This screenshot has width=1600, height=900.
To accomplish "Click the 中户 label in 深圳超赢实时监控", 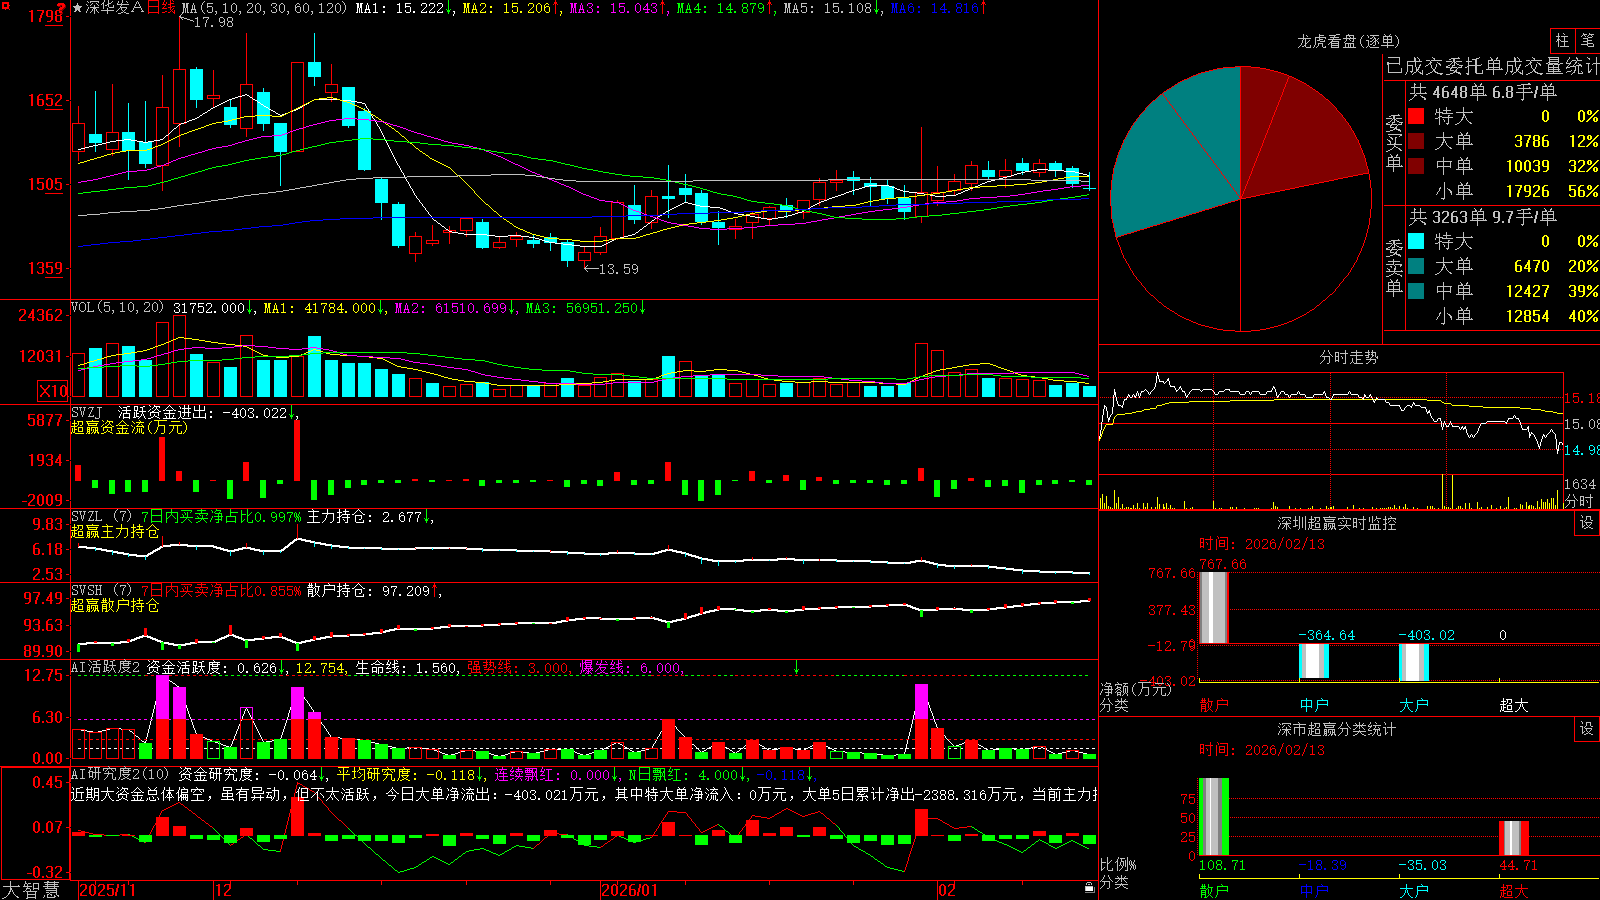I will pyautogui.click(x=1314, y=705).
